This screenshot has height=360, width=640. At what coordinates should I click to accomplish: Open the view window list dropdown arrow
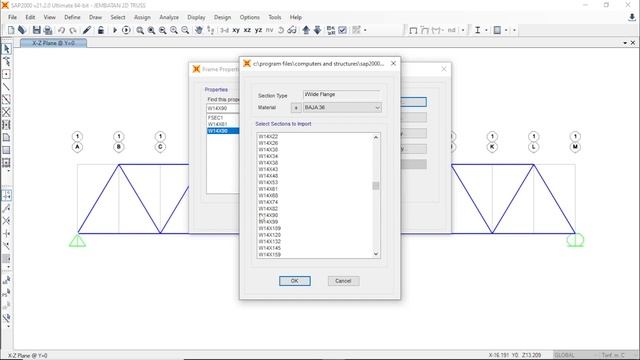point(625,43)
